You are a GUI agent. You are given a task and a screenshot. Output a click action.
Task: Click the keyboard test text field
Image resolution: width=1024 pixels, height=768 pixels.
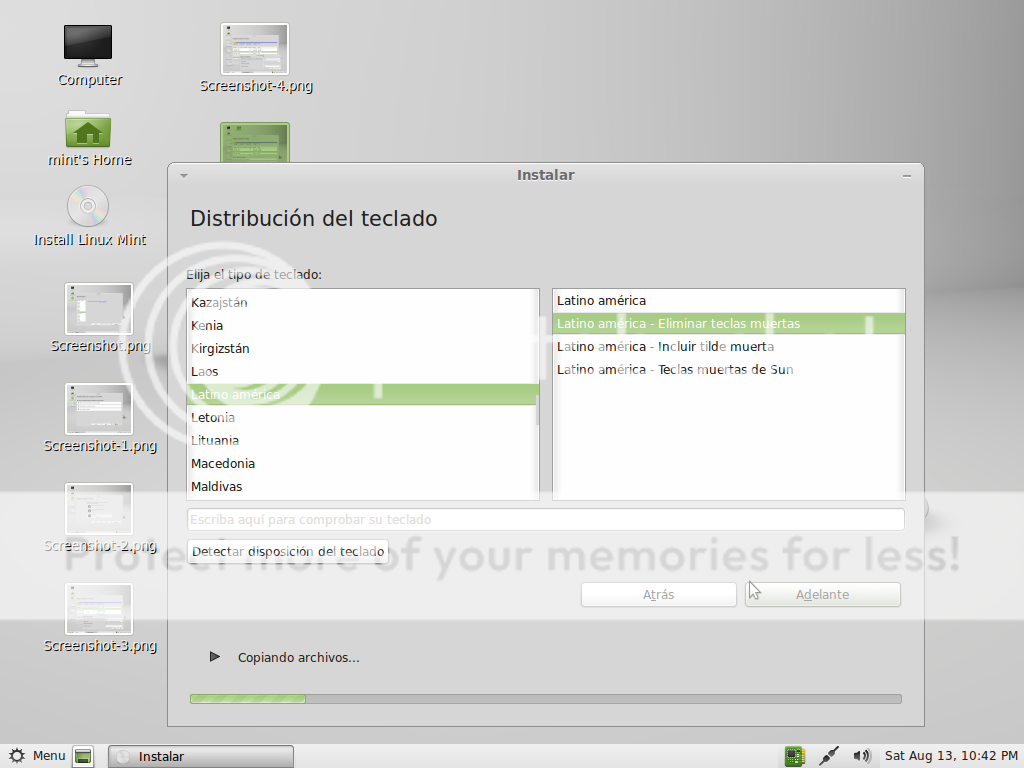tap(545, 519)
